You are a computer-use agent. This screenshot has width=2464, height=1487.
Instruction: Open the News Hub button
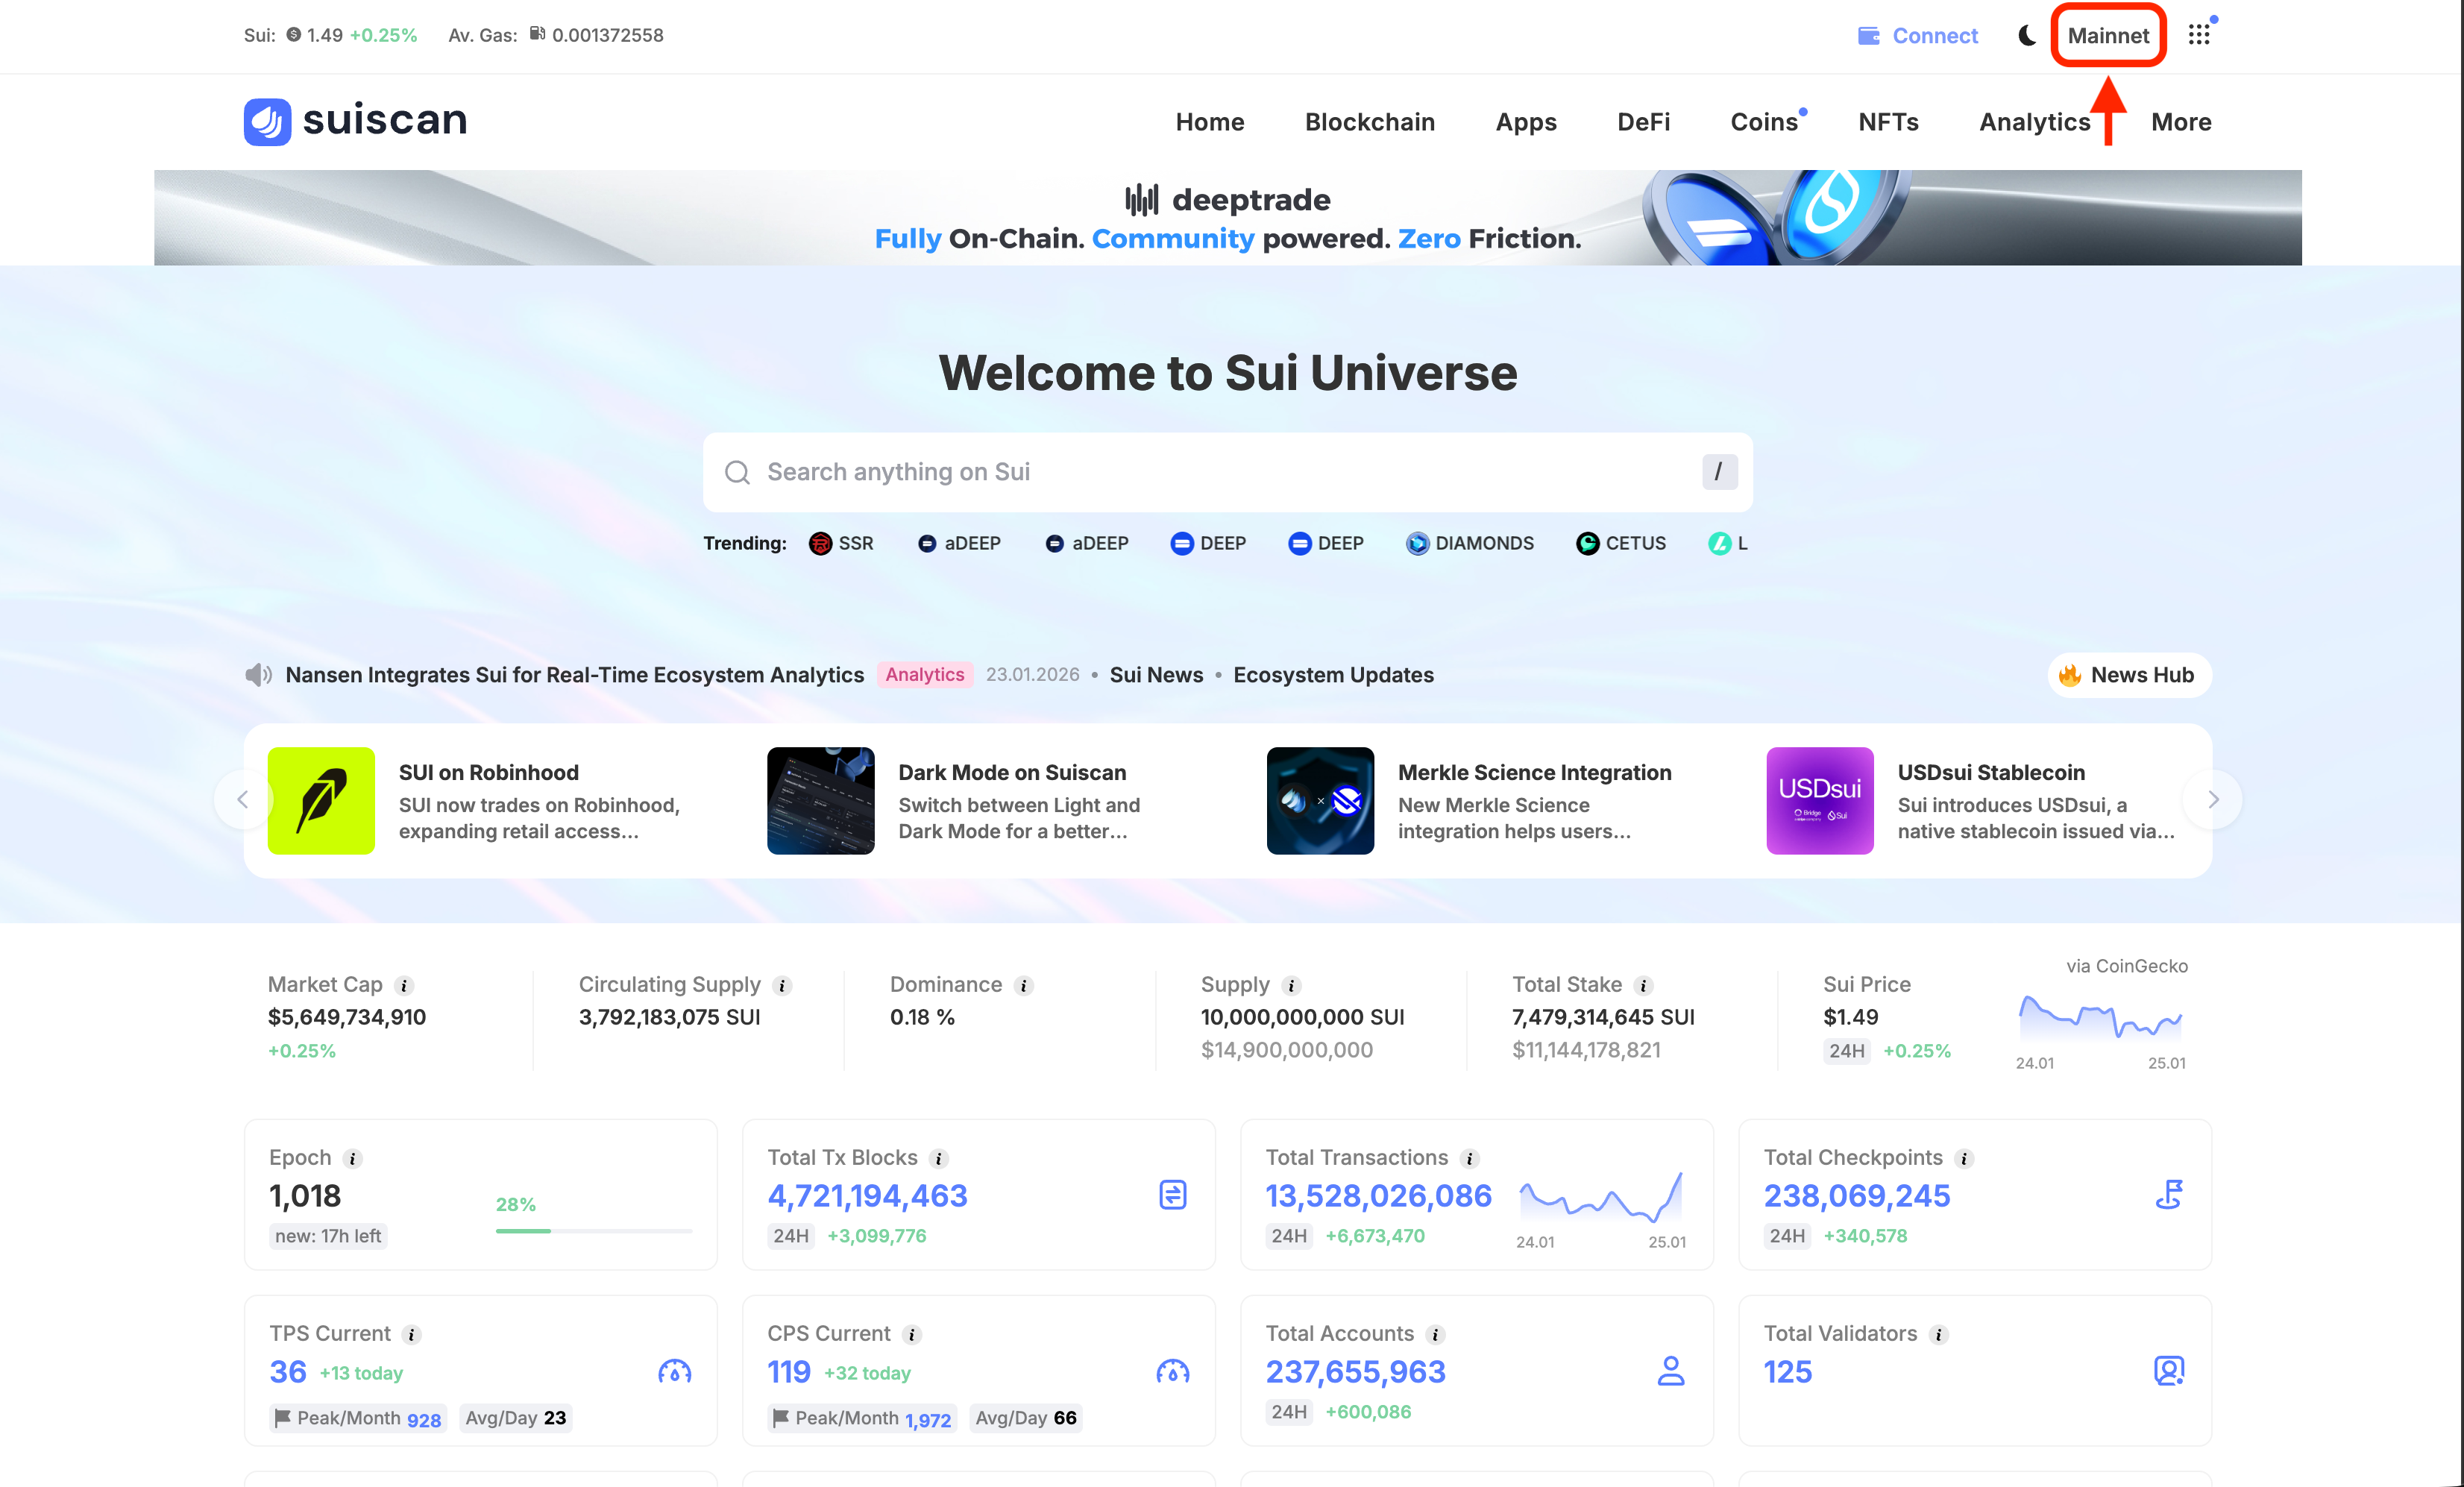[2129, 675]
